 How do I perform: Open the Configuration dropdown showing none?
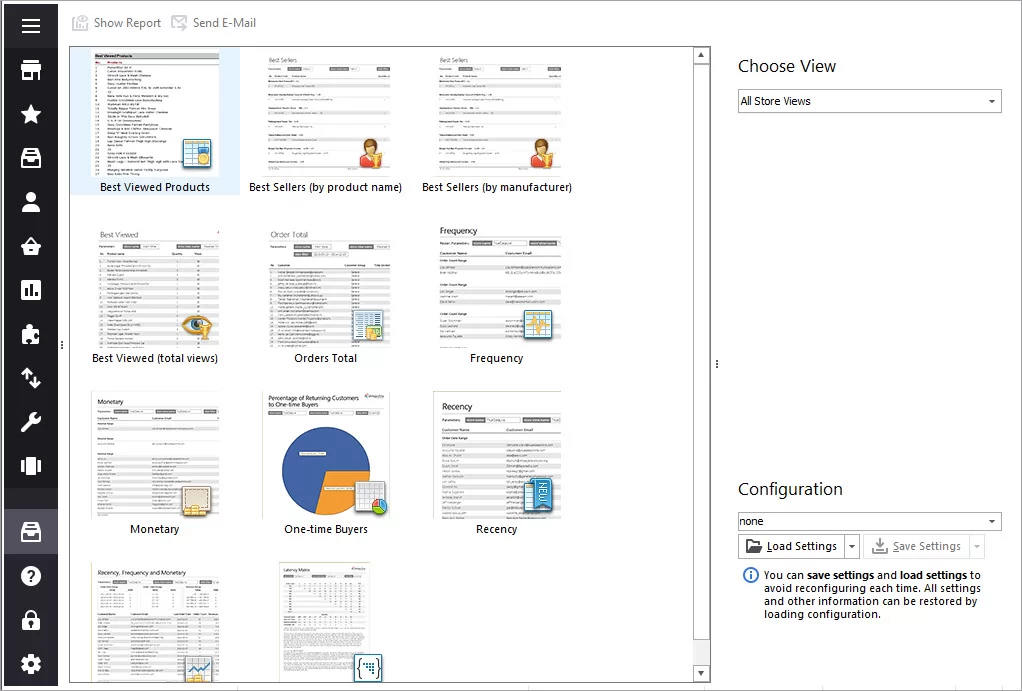tap(869, 521)
